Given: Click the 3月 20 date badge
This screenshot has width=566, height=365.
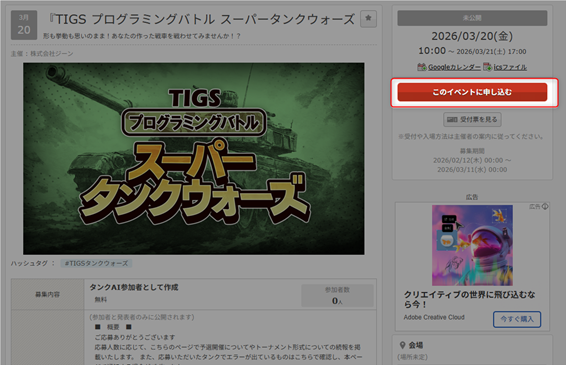Looking at the screenshot, I should click(24, 25).
